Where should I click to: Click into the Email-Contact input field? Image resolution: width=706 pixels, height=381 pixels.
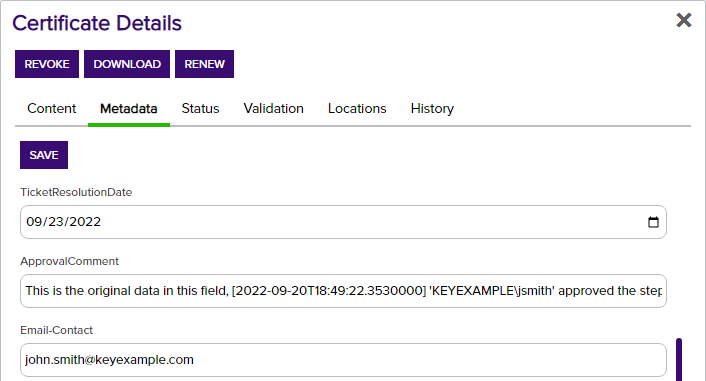tap(343, 360)
